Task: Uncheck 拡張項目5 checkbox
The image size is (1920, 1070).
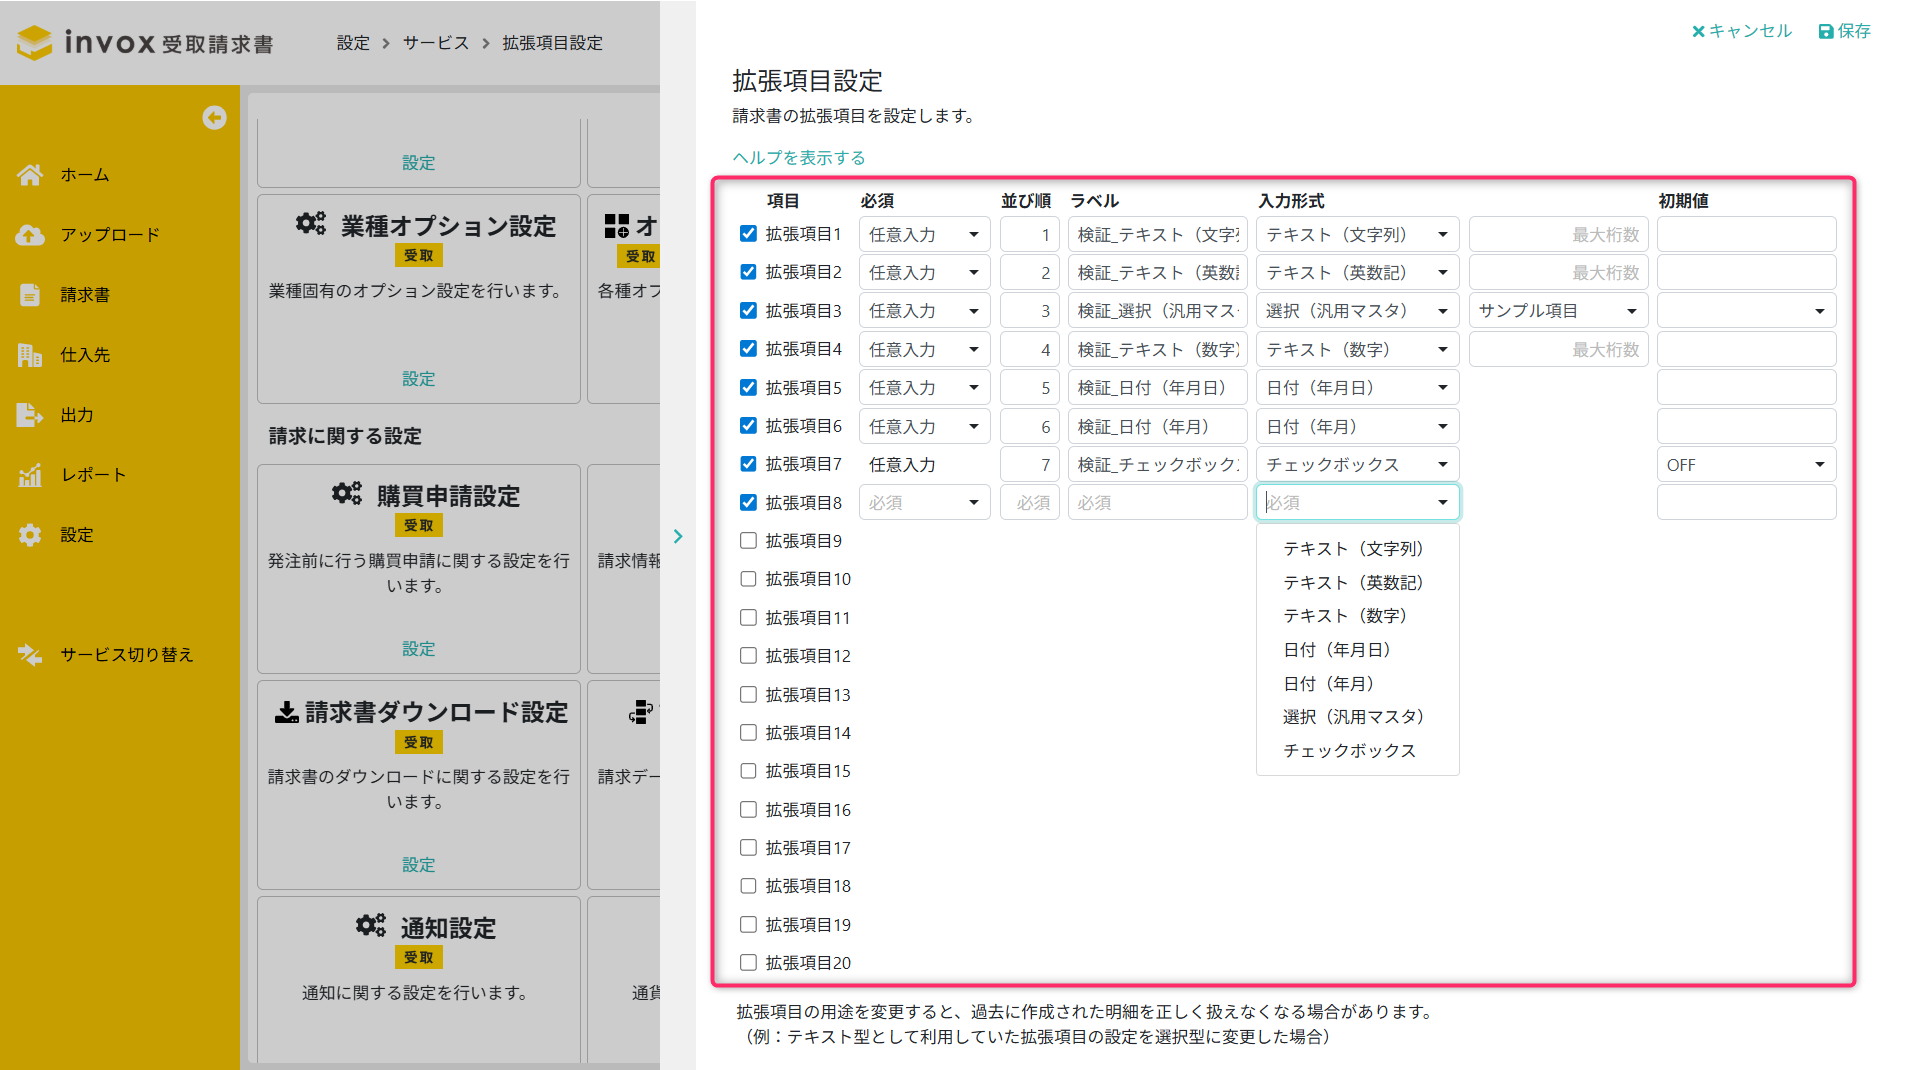Action: pyautogui.click(x=748, y=387)
